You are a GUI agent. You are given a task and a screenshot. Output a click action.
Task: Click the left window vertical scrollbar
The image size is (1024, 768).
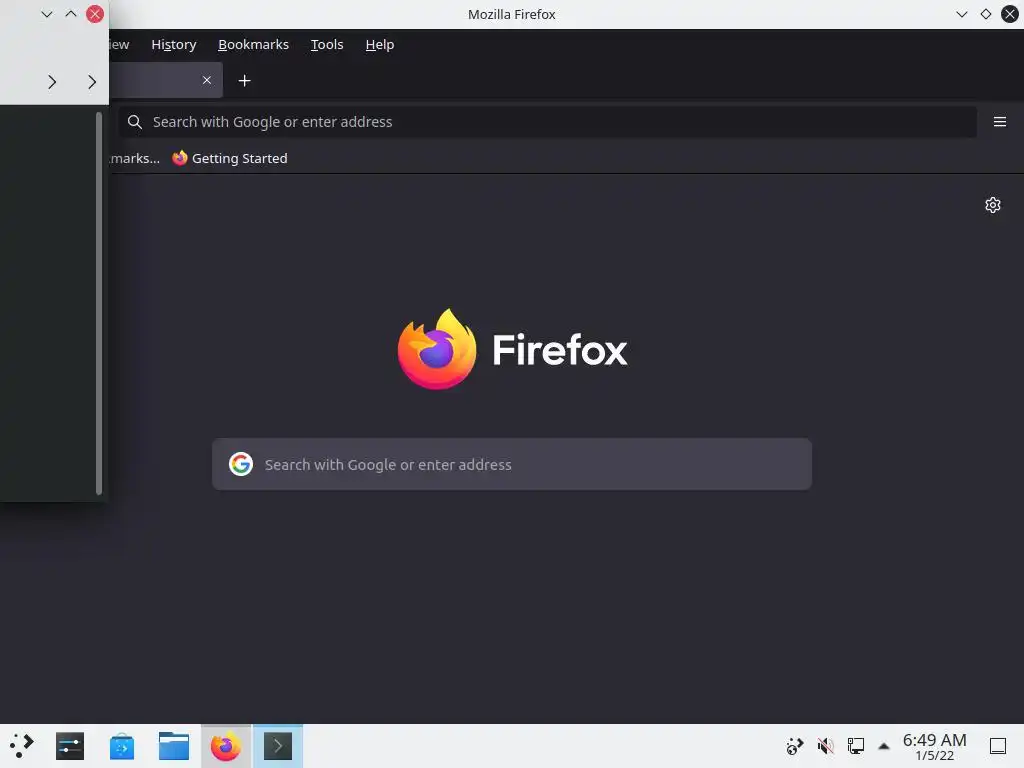[99, 304]
